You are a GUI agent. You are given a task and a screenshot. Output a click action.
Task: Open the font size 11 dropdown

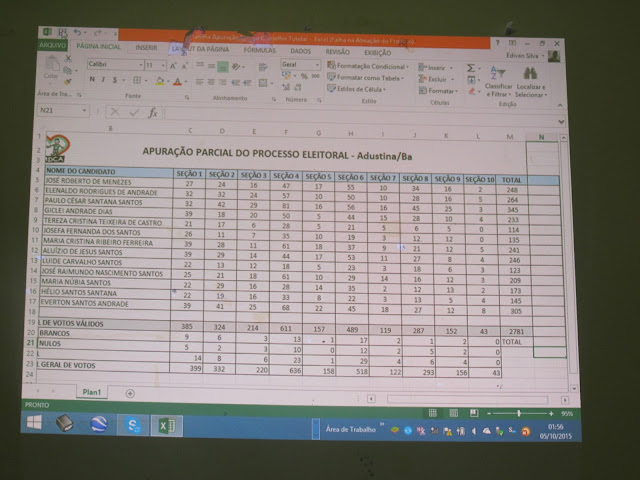[163, 65]
